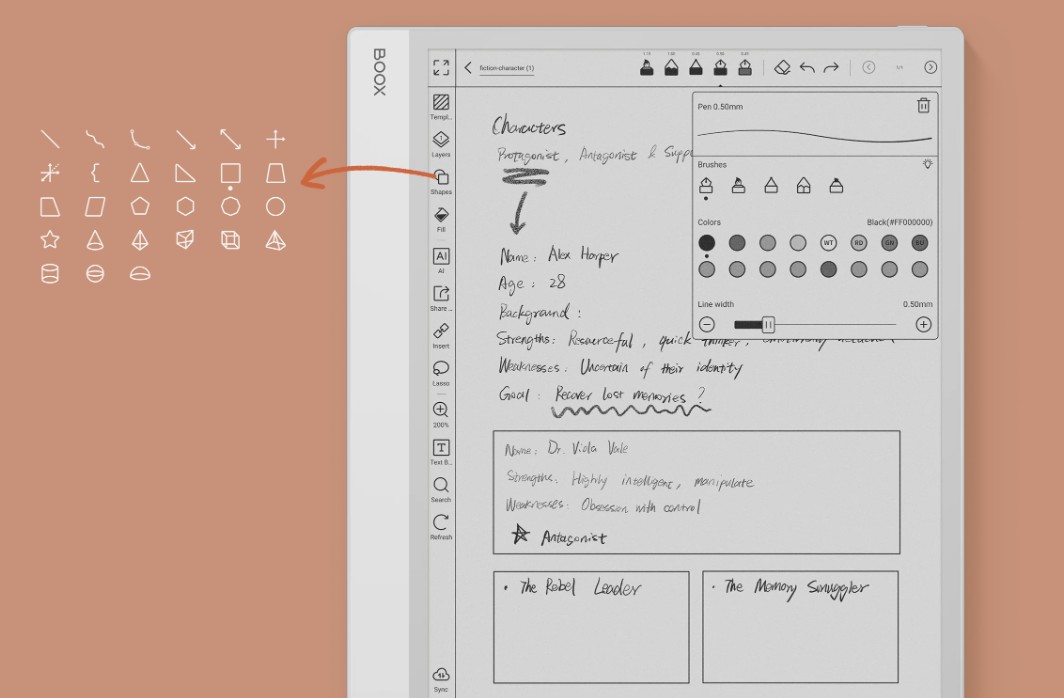This screenshot has height=698, width=1064.
Task: Click the light bulb icon beside Brushes
Action: pos(928,164)
